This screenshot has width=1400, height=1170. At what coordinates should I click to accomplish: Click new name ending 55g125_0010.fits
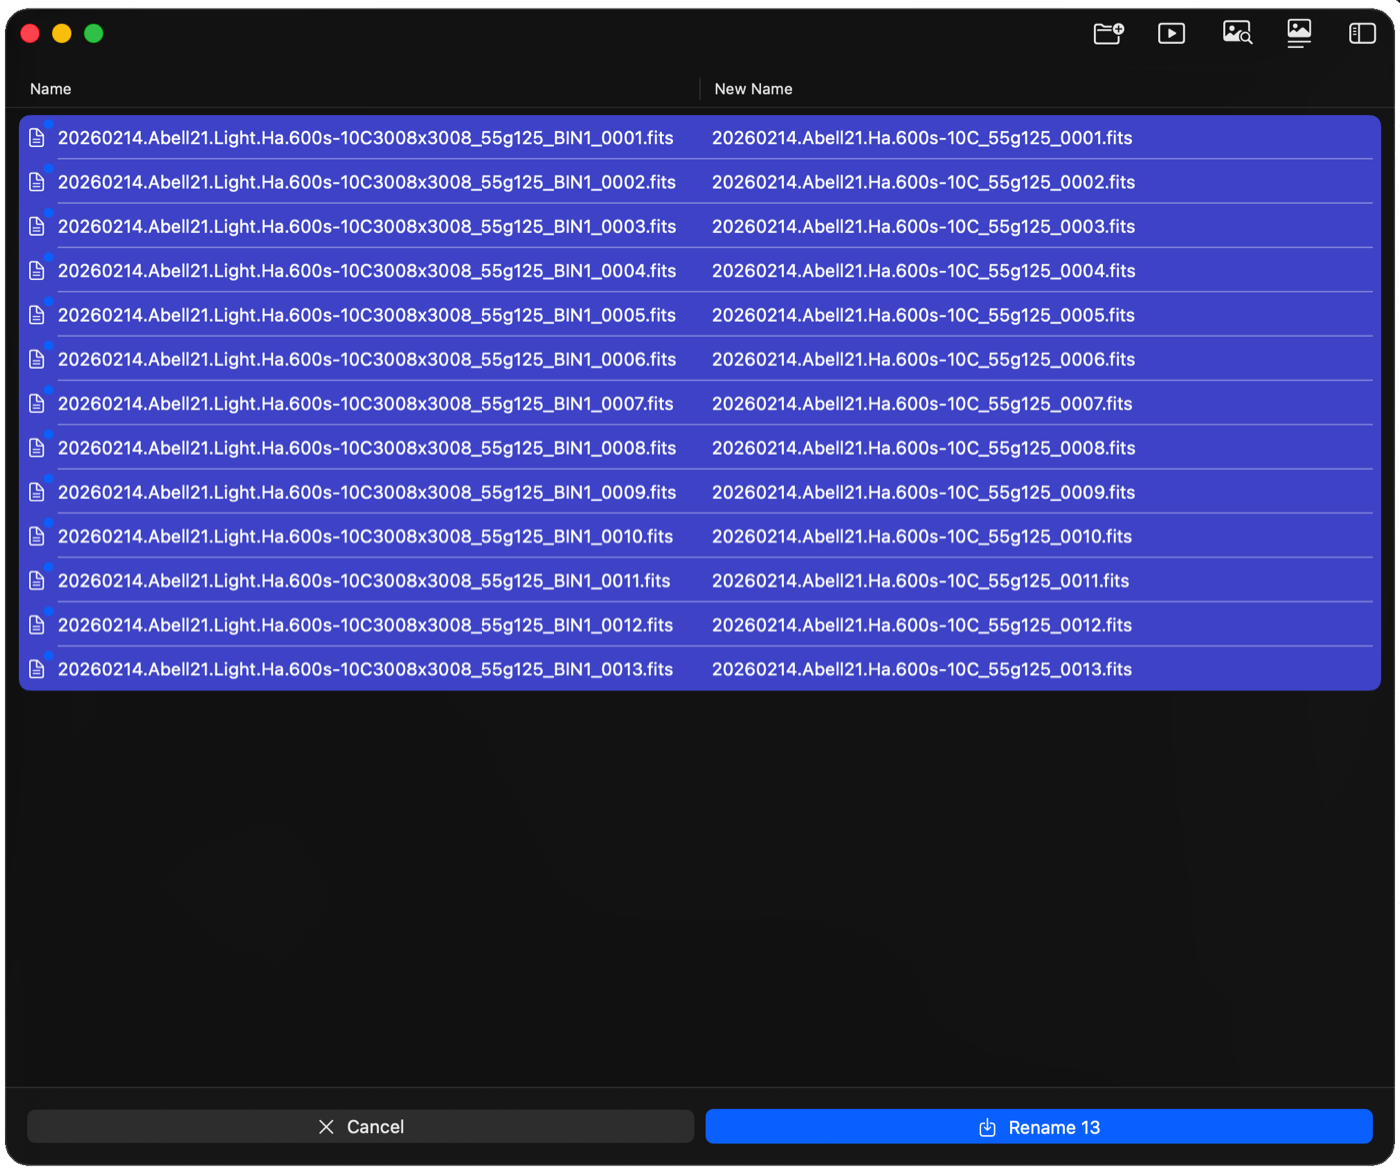[x=922, y=536]
